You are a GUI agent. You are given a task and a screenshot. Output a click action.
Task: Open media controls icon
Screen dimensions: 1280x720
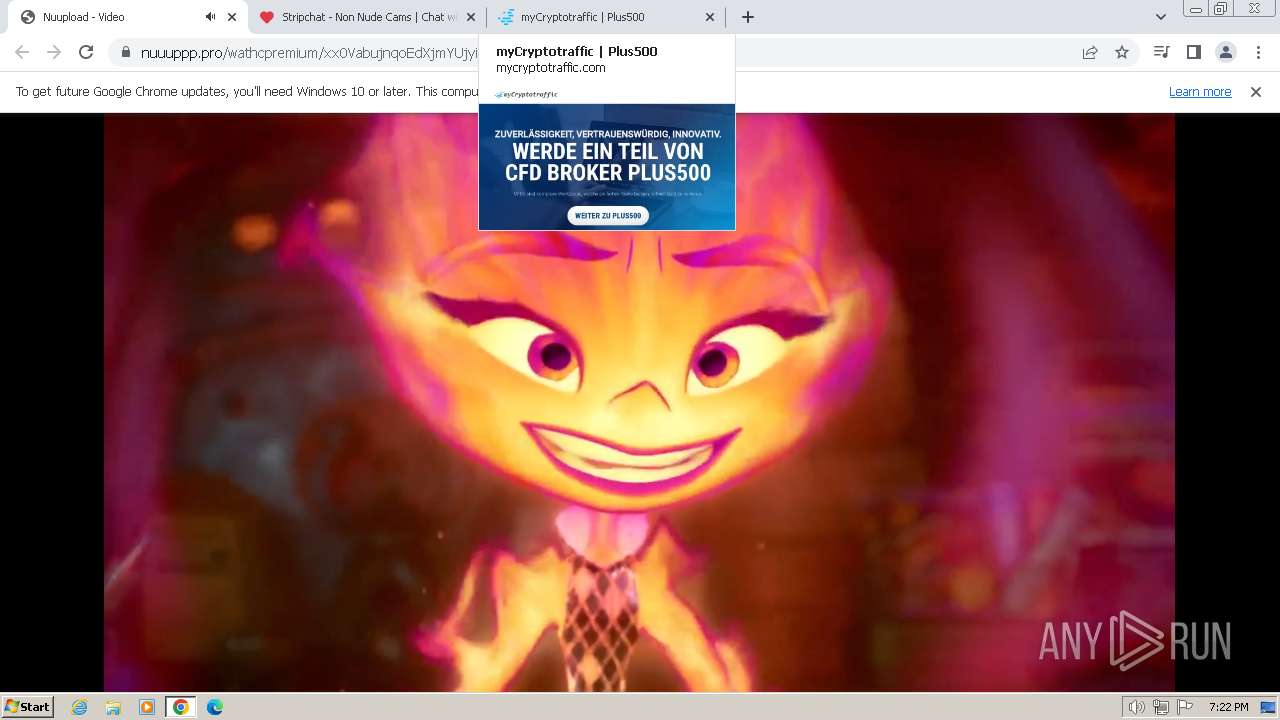tap(1161, 52)
